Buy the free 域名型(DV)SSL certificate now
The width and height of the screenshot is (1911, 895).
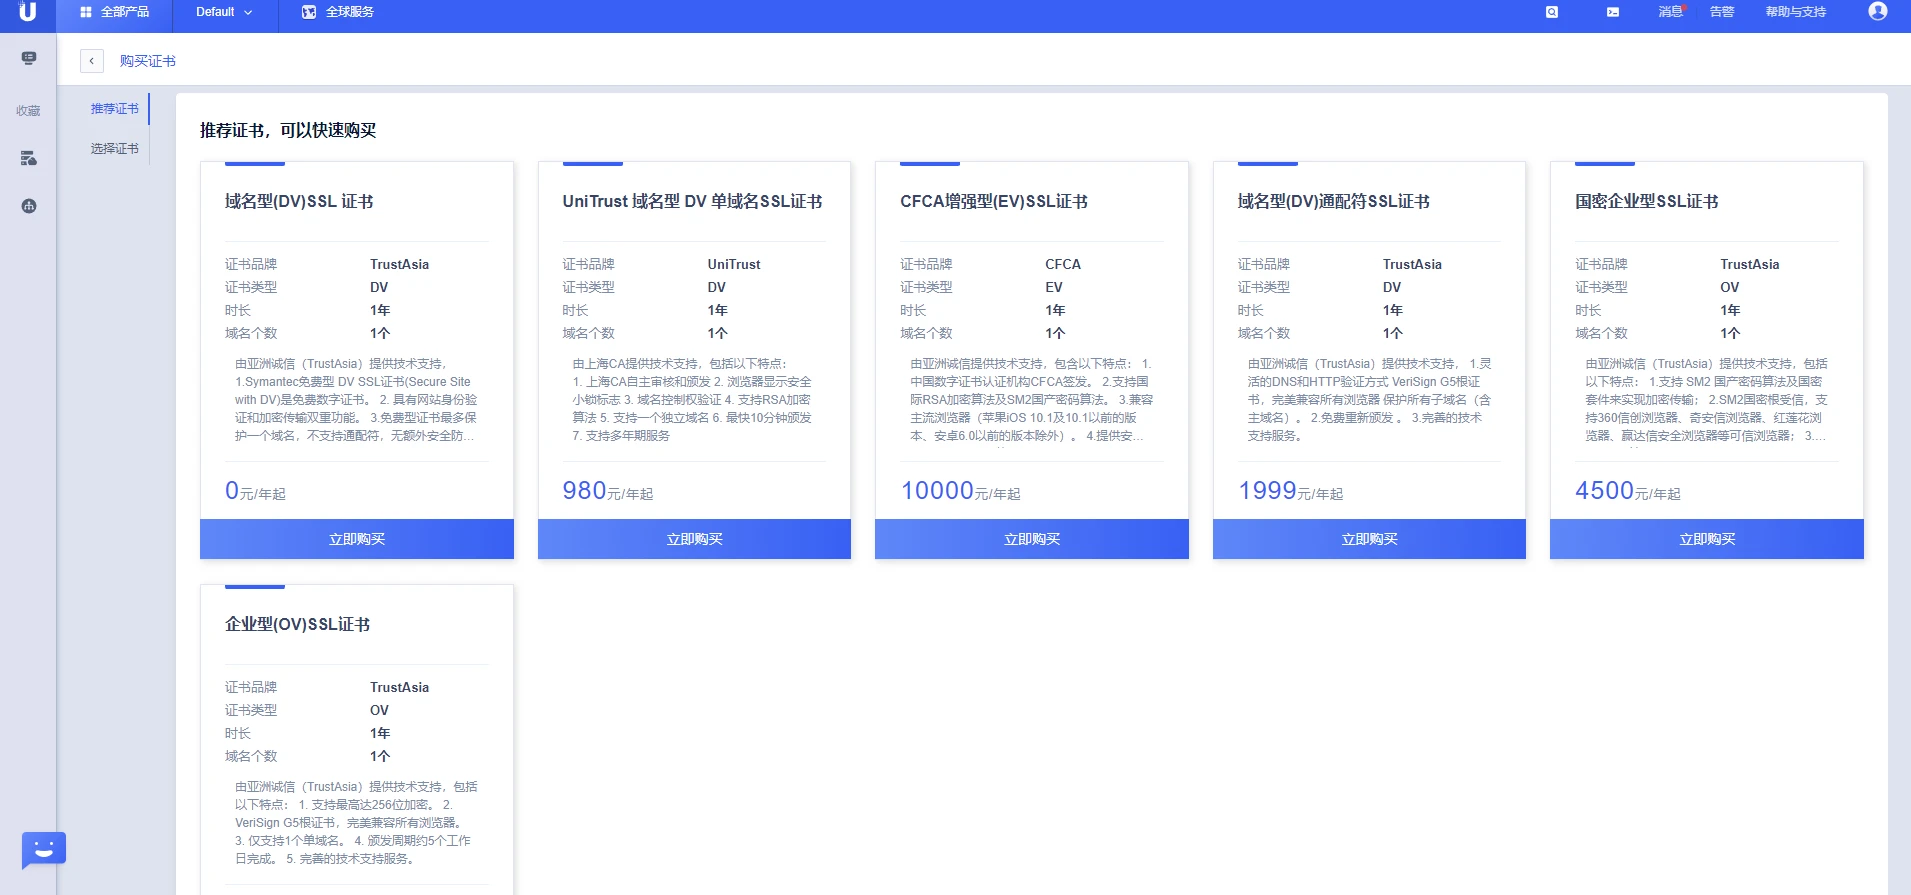click(x=357, y=539)
